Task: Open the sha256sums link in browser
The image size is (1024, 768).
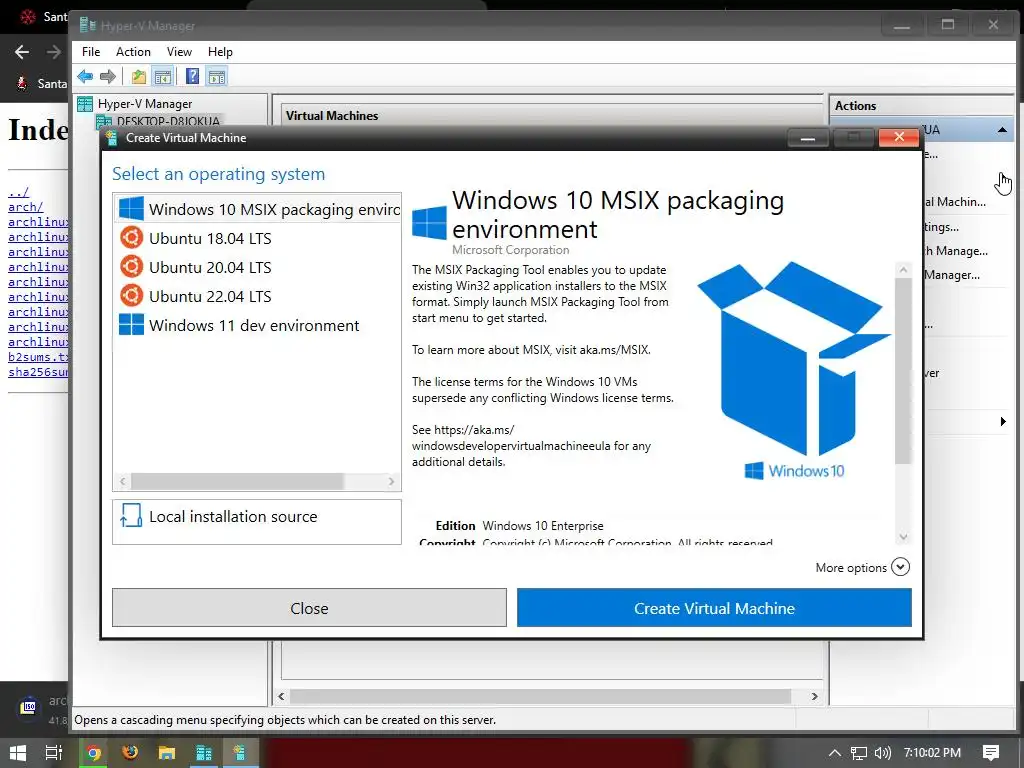Action: 38,372
